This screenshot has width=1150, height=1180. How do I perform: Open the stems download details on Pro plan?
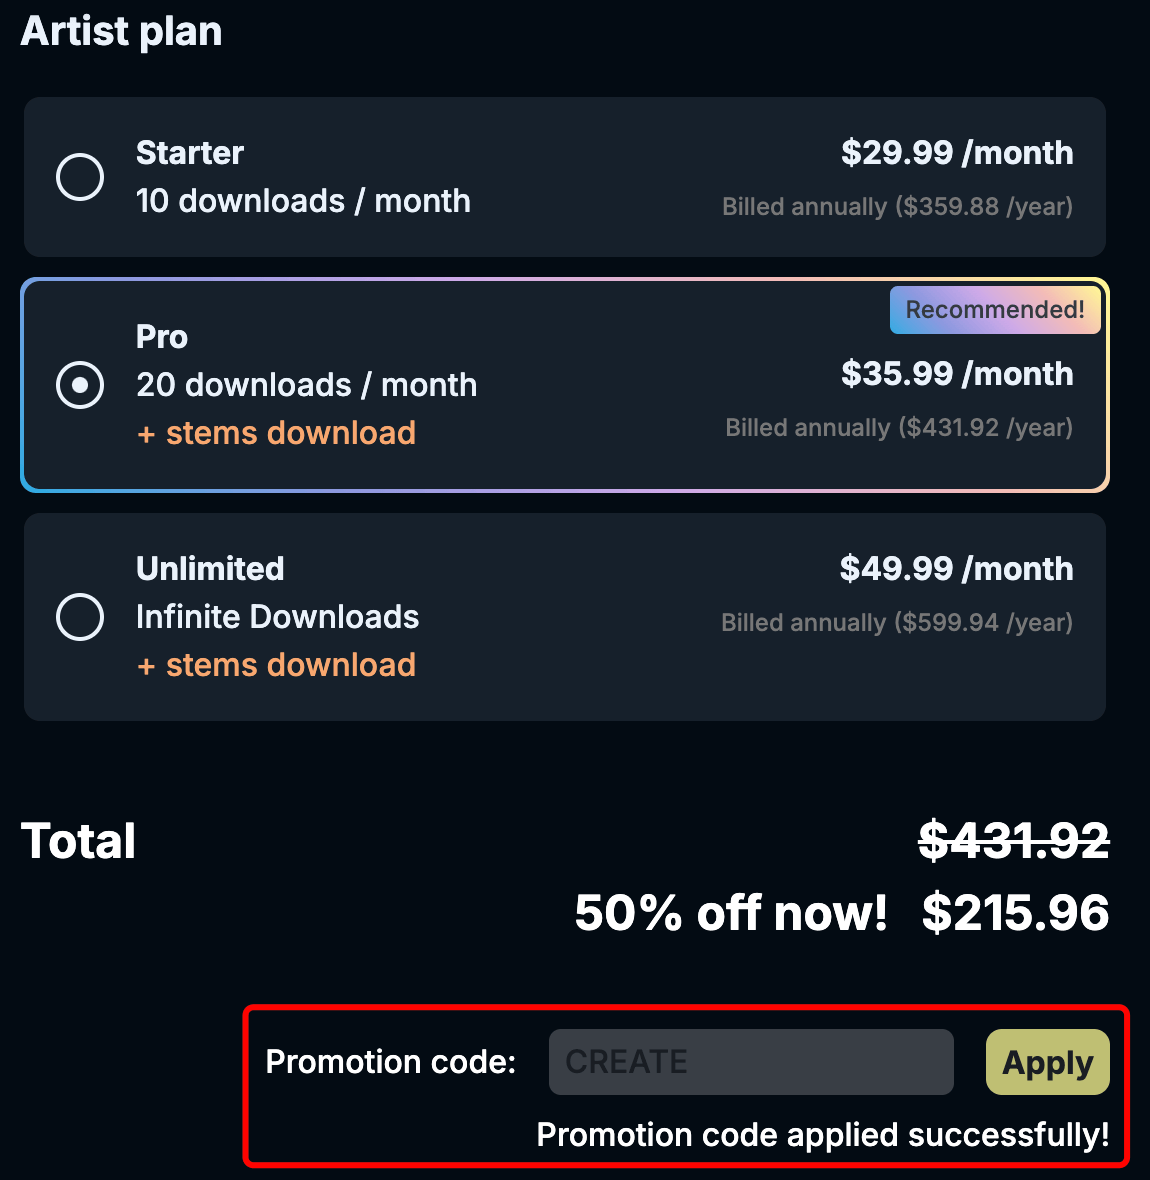276,432
